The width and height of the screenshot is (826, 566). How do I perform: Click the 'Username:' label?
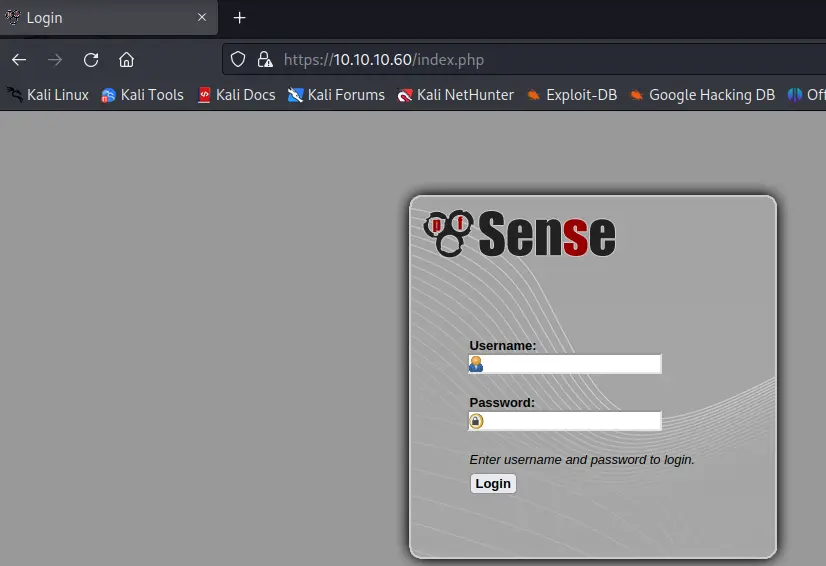(503, 346)
